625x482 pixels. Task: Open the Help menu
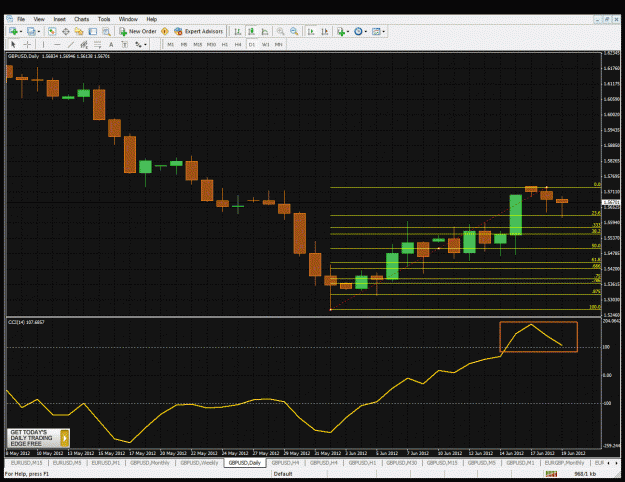(x=151, y=19)
